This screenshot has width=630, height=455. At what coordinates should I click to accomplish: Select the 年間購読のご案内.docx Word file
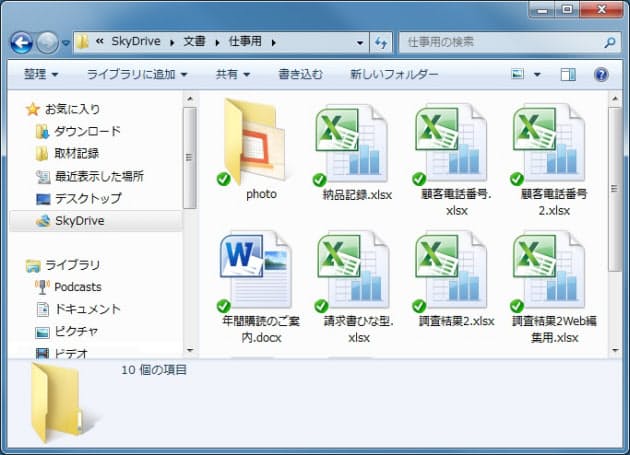point(254,270)
